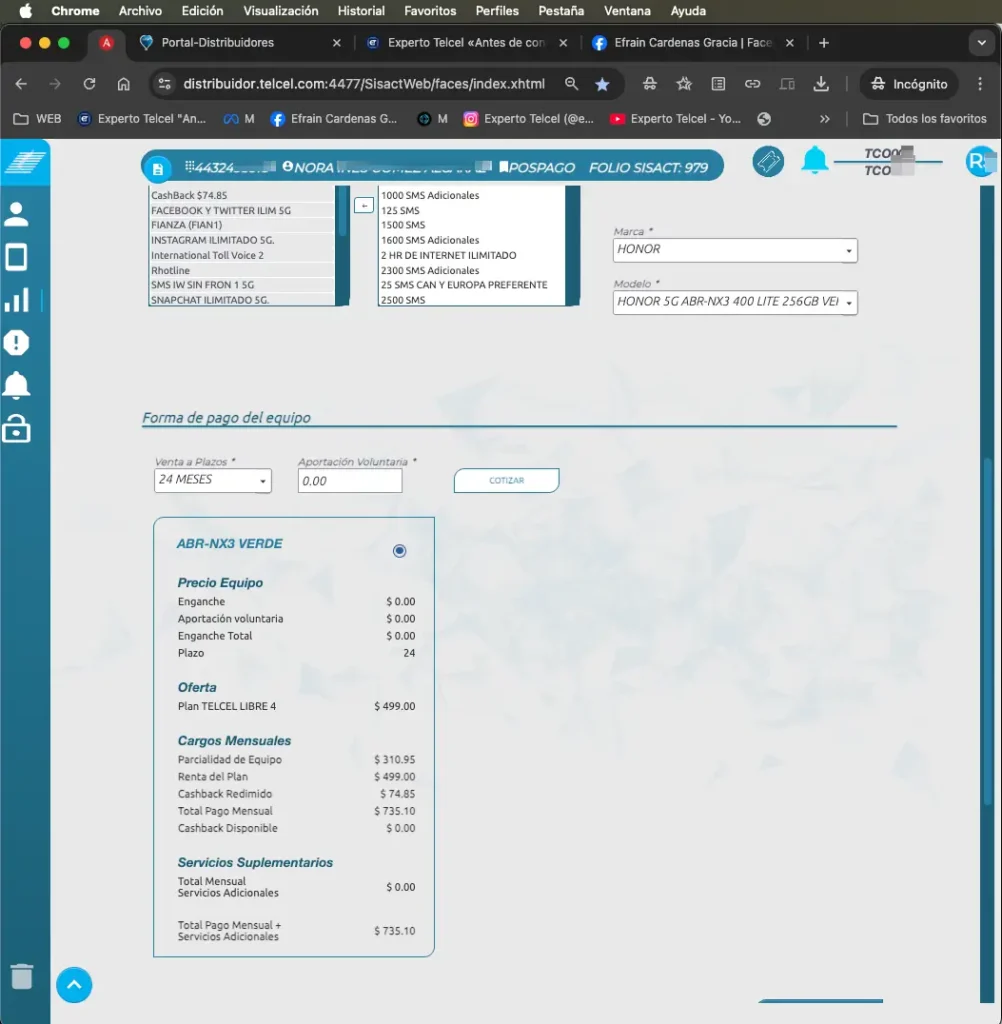Viewport: 1002px width, 1024px height.
Task: Open the WEB bookmarks folder
Action: pos(37,119)
